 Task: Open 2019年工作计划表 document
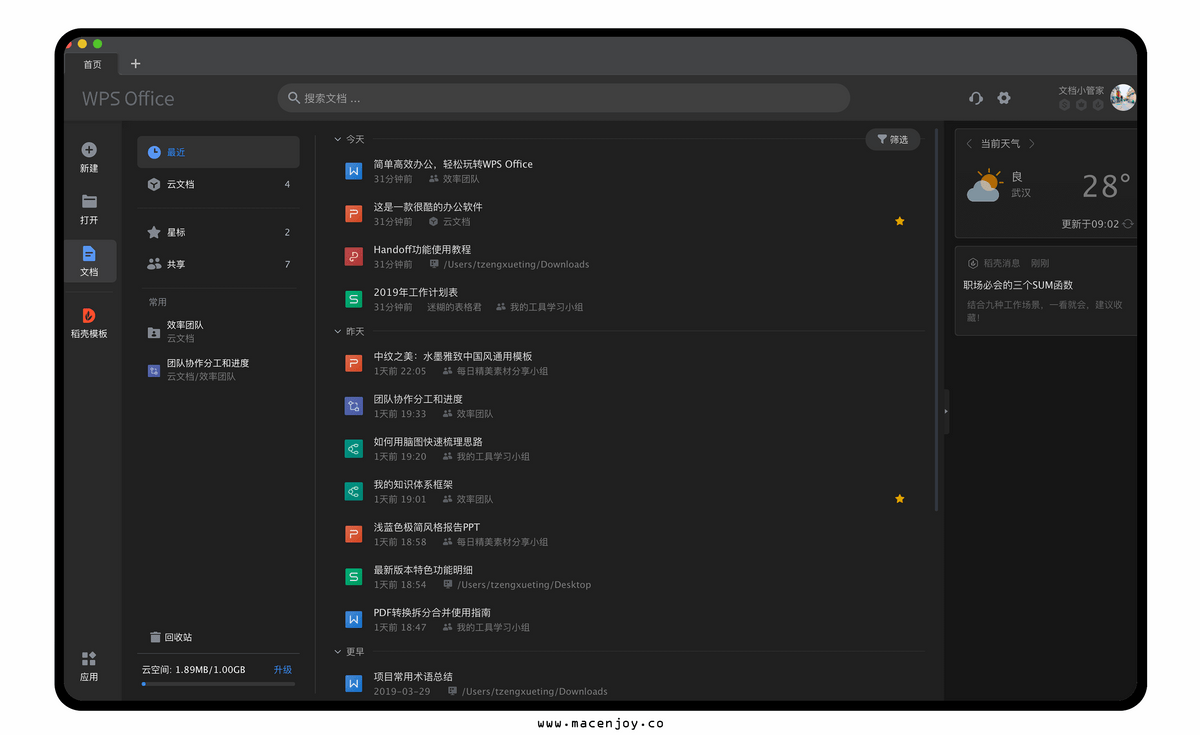[x=416, y=292]
